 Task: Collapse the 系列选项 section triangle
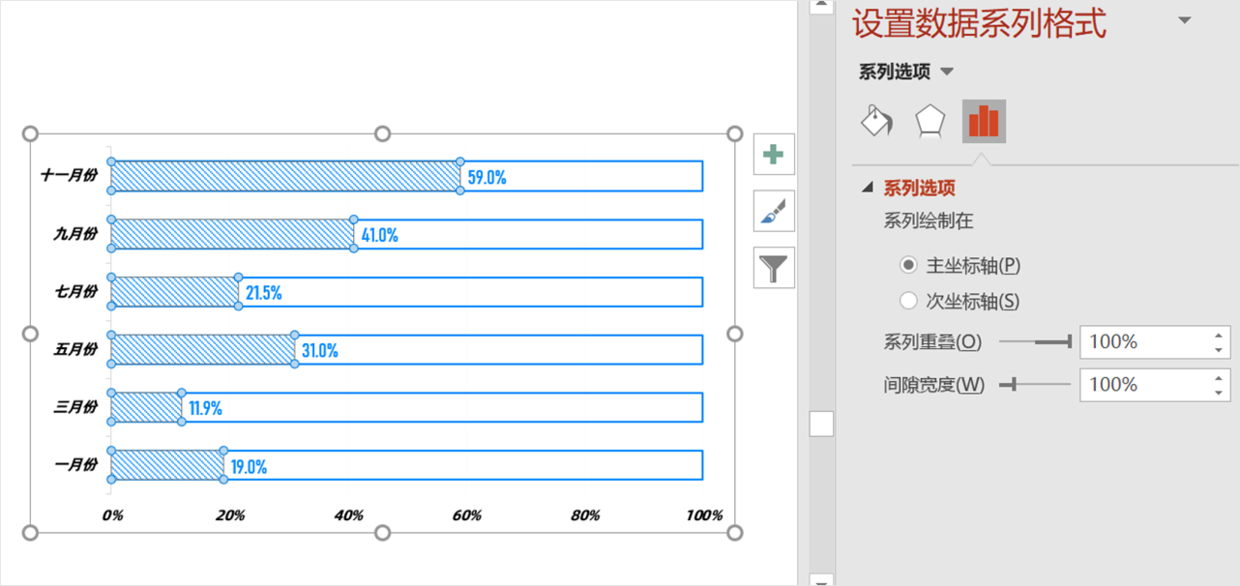point(867,187)
